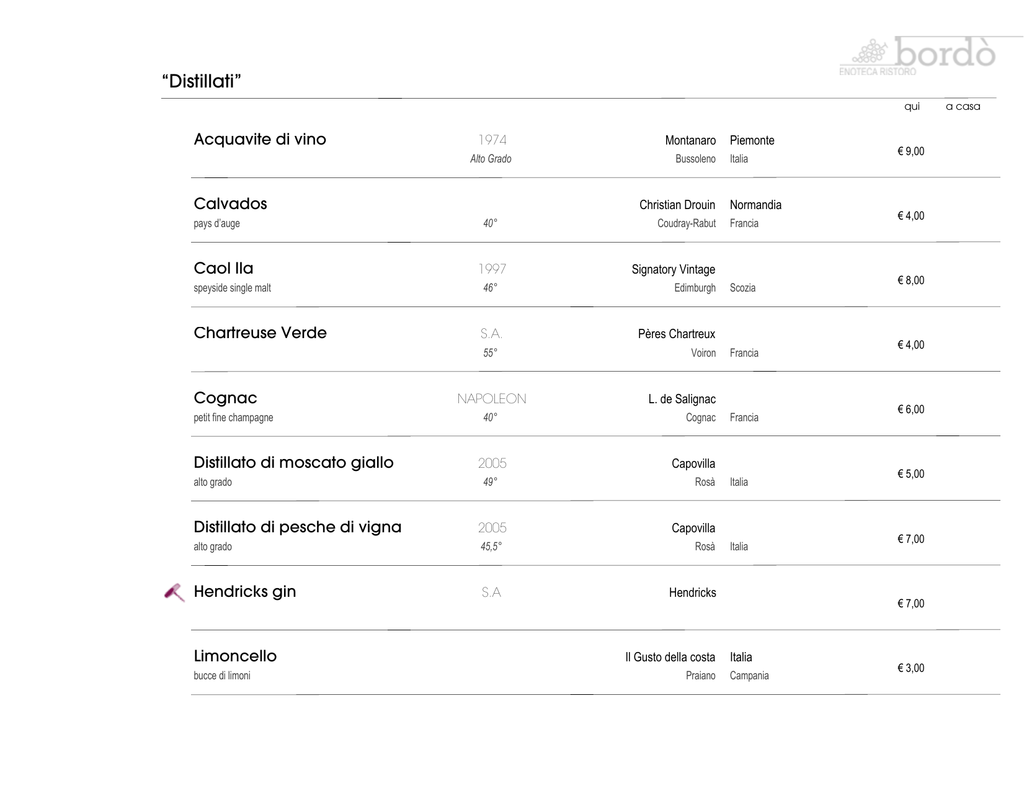Click the corkscrew icon beside Hendricks gin
This screenshot has height=791, width=1024.
(174, 593)
